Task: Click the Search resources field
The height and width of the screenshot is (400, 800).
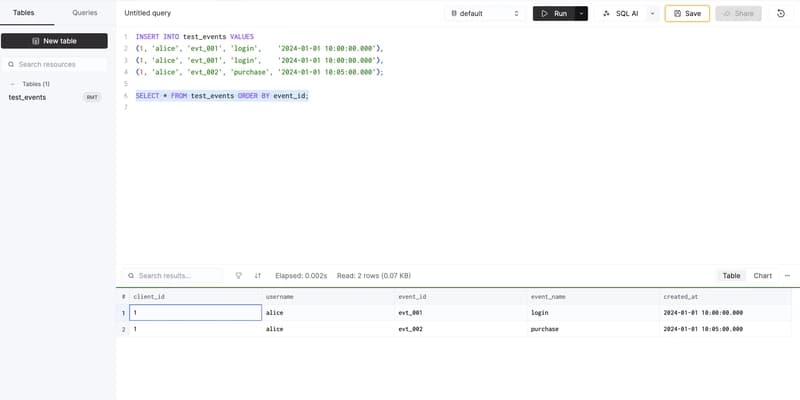Action: (x=54, y=64)
